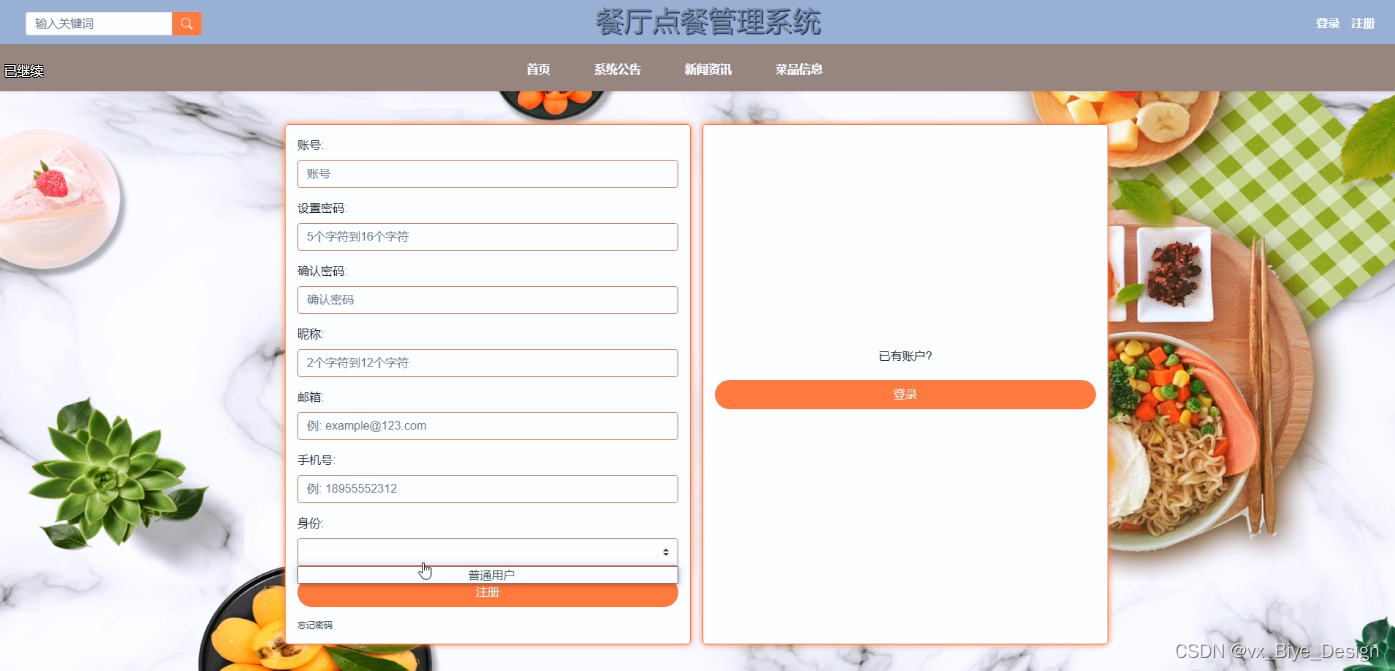The image size is (1395, 671).
Task: Focus the keyword search box
Action: coord(99,23)
